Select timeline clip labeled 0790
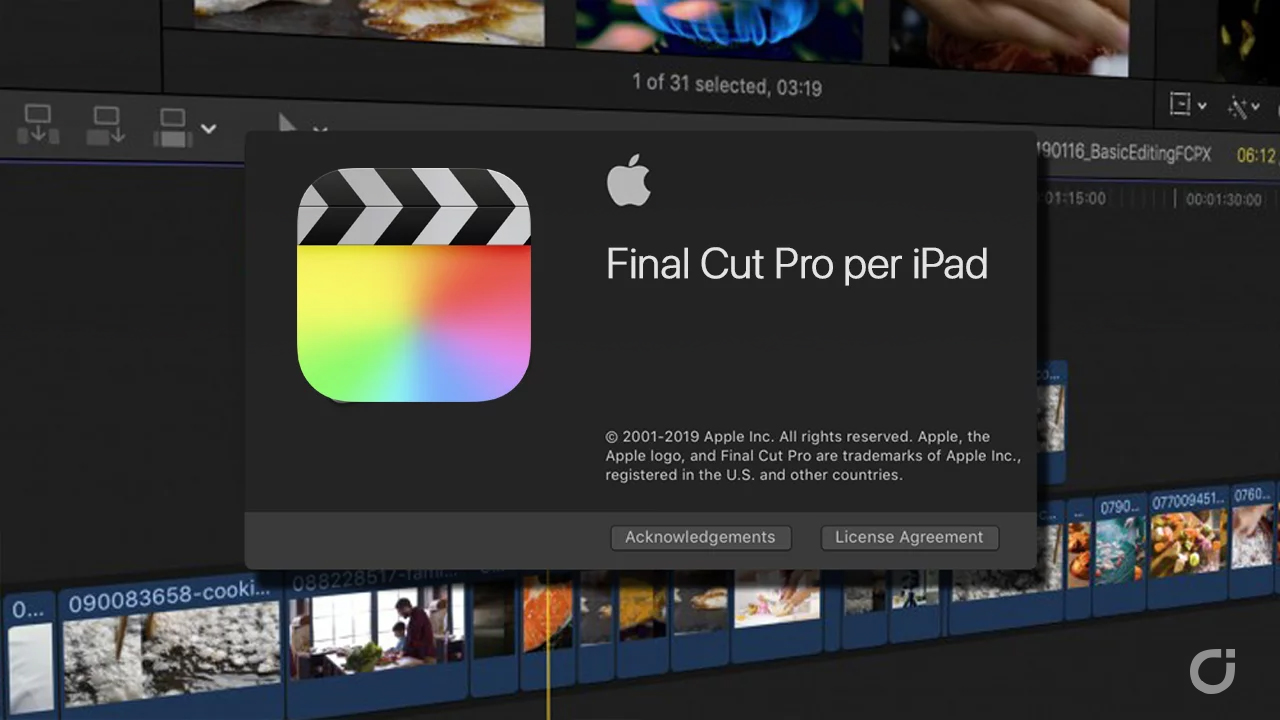Image resolution: width=1280 pixels, height=720 pixels. pyautogui.click(x=1120, y=552)
